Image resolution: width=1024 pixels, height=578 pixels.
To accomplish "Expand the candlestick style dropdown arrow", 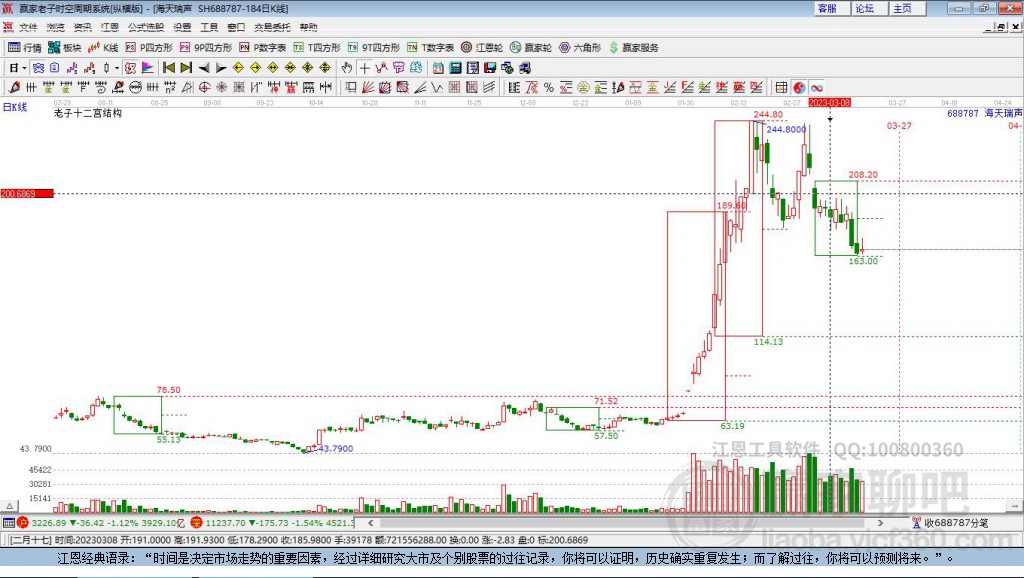I will click(117, 67).
